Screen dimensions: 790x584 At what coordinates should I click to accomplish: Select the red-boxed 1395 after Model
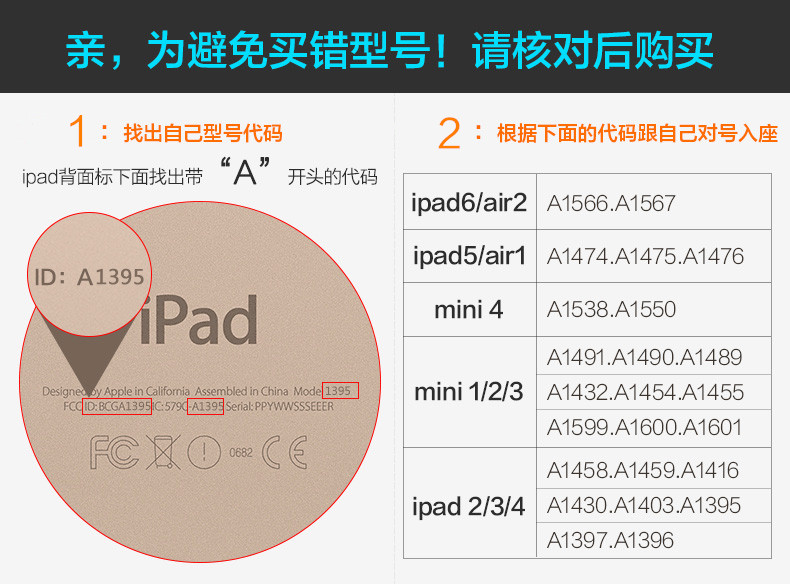pos(340,390)
